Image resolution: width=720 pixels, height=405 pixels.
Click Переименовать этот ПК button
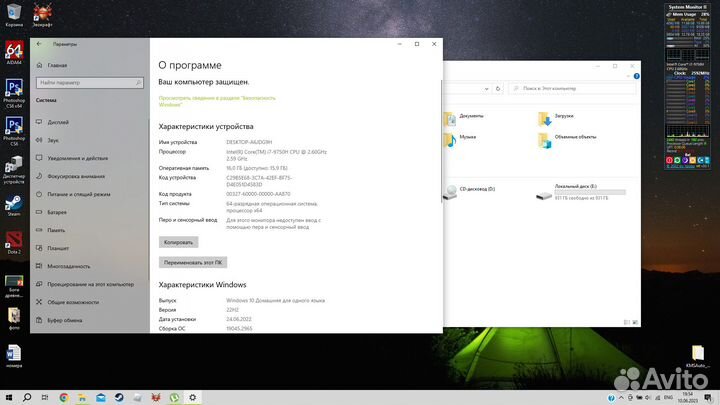click(x=193, y=263)
